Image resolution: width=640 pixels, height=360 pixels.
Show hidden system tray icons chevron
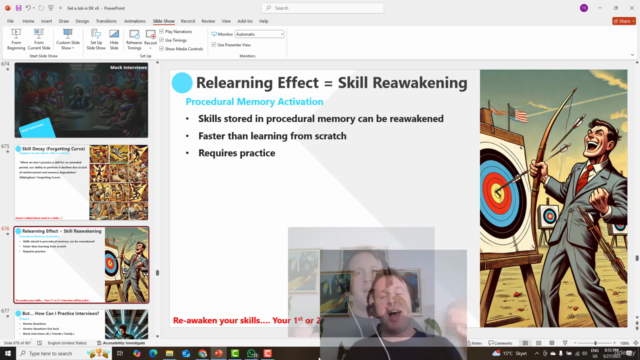537,353
